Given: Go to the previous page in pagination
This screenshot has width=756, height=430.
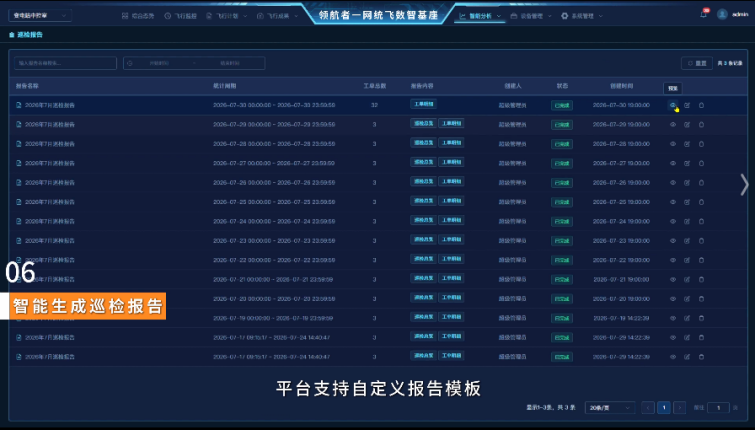Looking at the screenshot, I should coord(648,408).
